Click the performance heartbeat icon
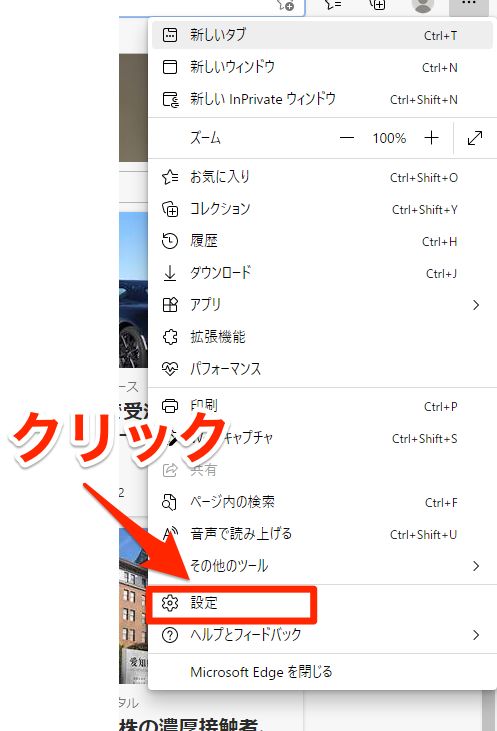Viewport: 497px width, 731px height. click(170, 369)
